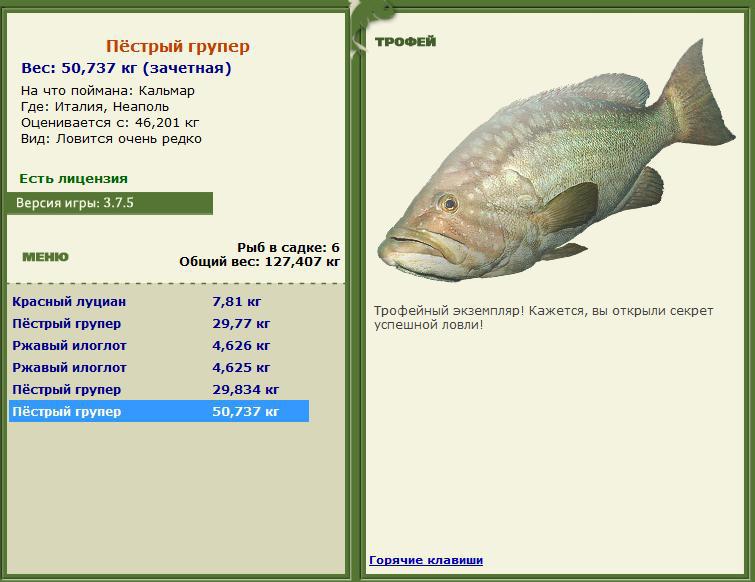Select the Красный луциан row
The width and height of the screenshot is (755, 582).
(x=159, y=301)
